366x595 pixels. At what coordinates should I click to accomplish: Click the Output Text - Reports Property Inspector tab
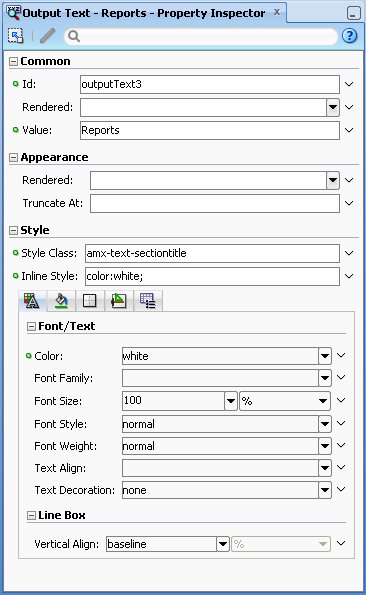144,13
